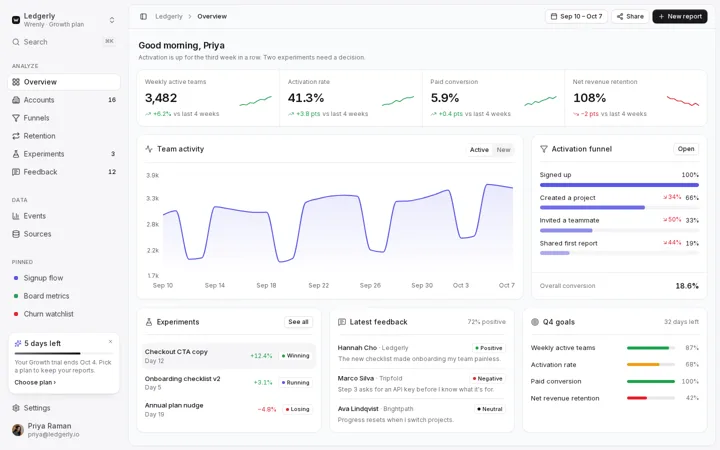Viewport: 720px width, 450px height.
Task: Open the Sep 10 – Oct 7 date picker
Action: [x=577, y=17]
